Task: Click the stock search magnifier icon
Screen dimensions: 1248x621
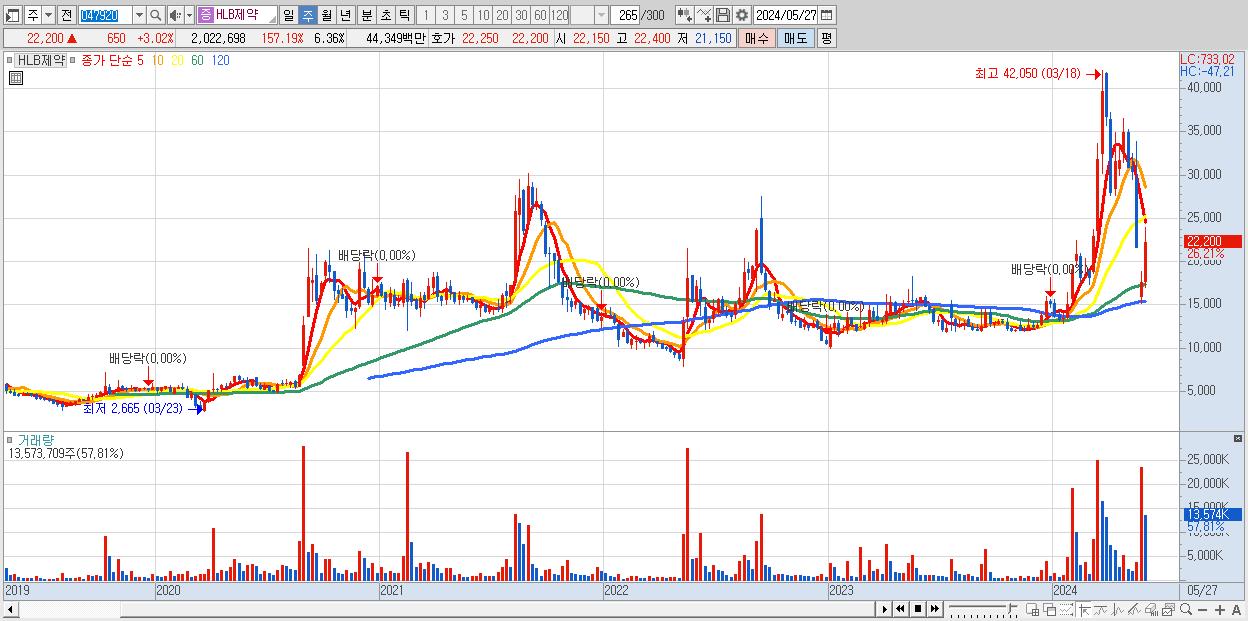Action: (155, 15)
